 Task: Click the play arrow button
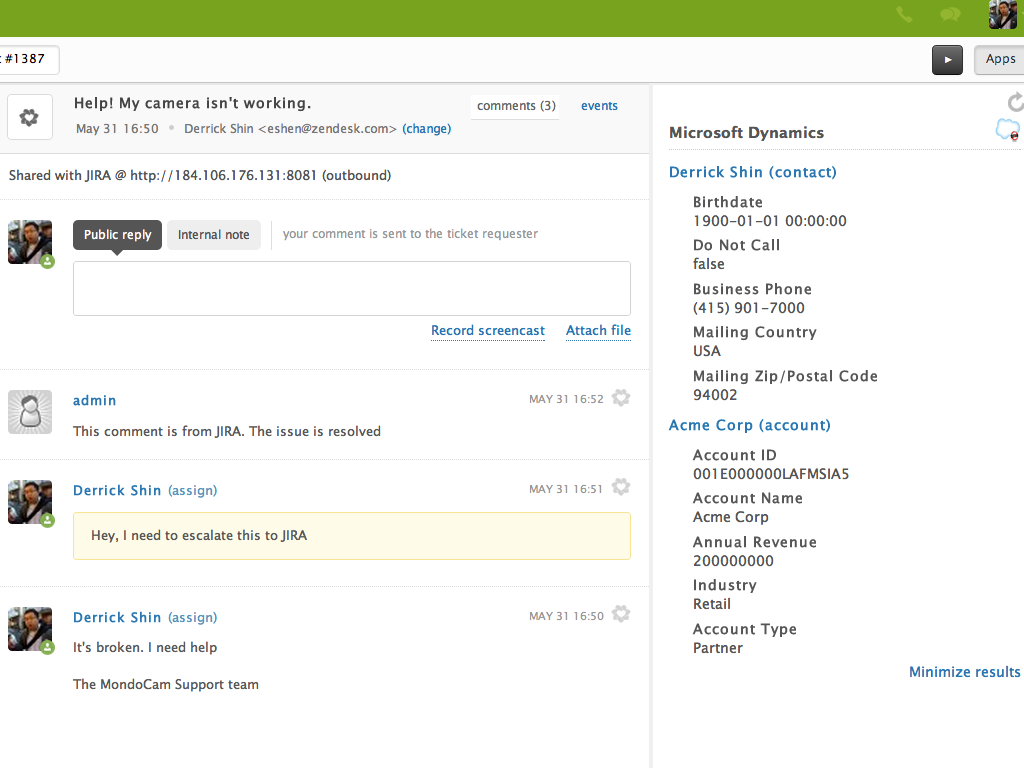point(947,60)
